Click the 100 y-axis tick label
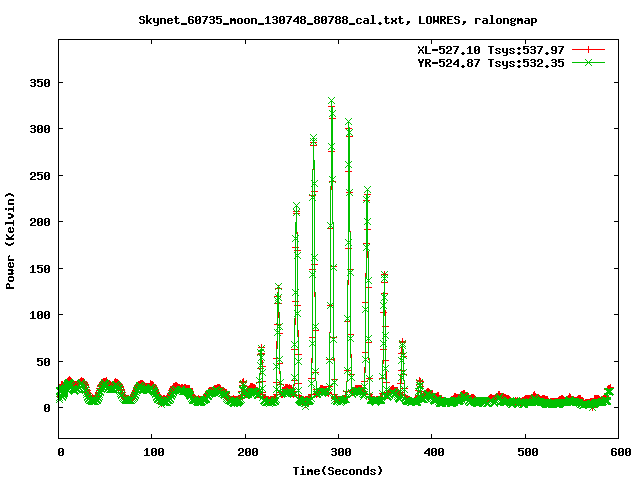This screenshot has height=480, width=640. 40,315
